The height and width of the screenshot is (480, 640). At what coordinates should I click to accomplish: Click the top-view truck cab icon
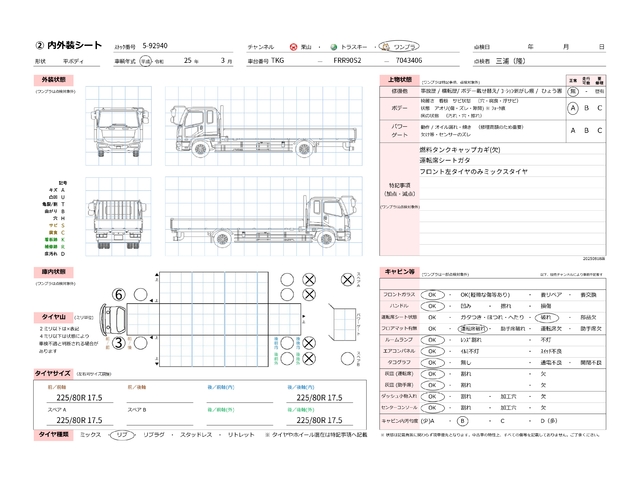[112, 320]
